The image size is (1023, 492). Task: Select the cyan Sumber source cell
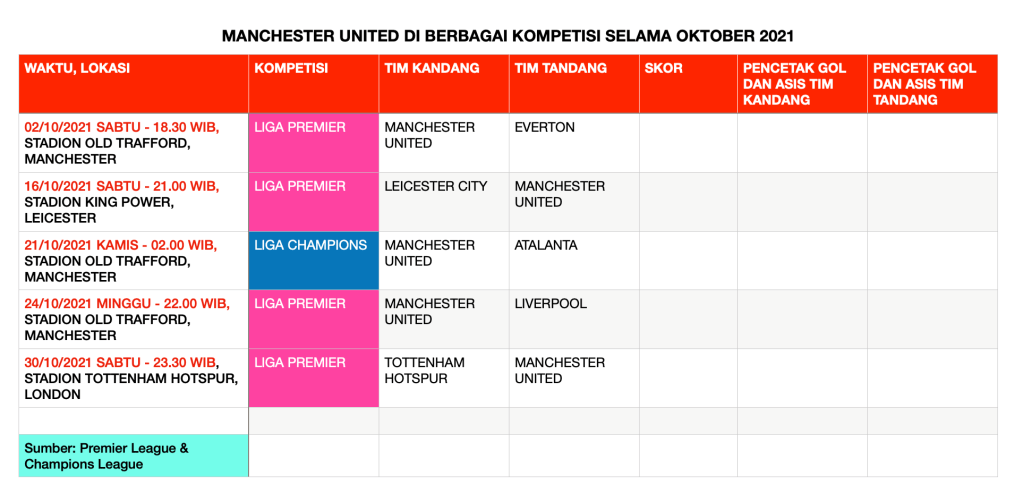click(133, 456)
